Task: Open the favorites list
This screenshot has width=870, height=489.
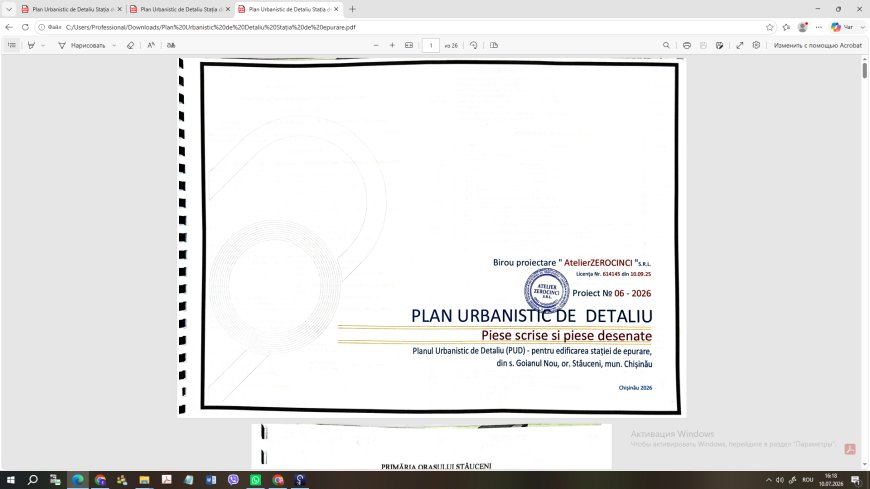Action: click(786, 27)
